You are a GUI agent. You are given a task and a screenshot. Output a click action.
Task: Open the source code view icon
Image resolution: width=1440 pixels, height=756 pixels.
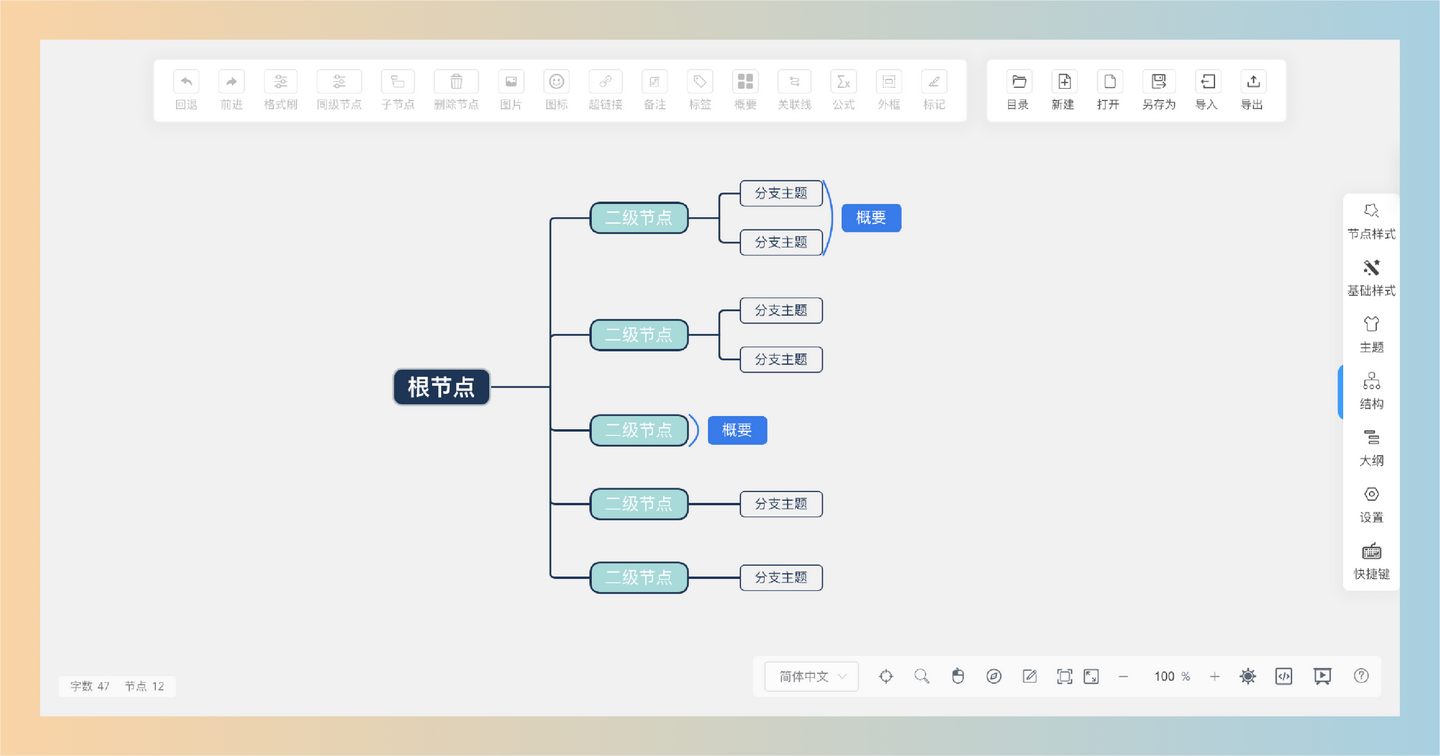coord(1284,677)
